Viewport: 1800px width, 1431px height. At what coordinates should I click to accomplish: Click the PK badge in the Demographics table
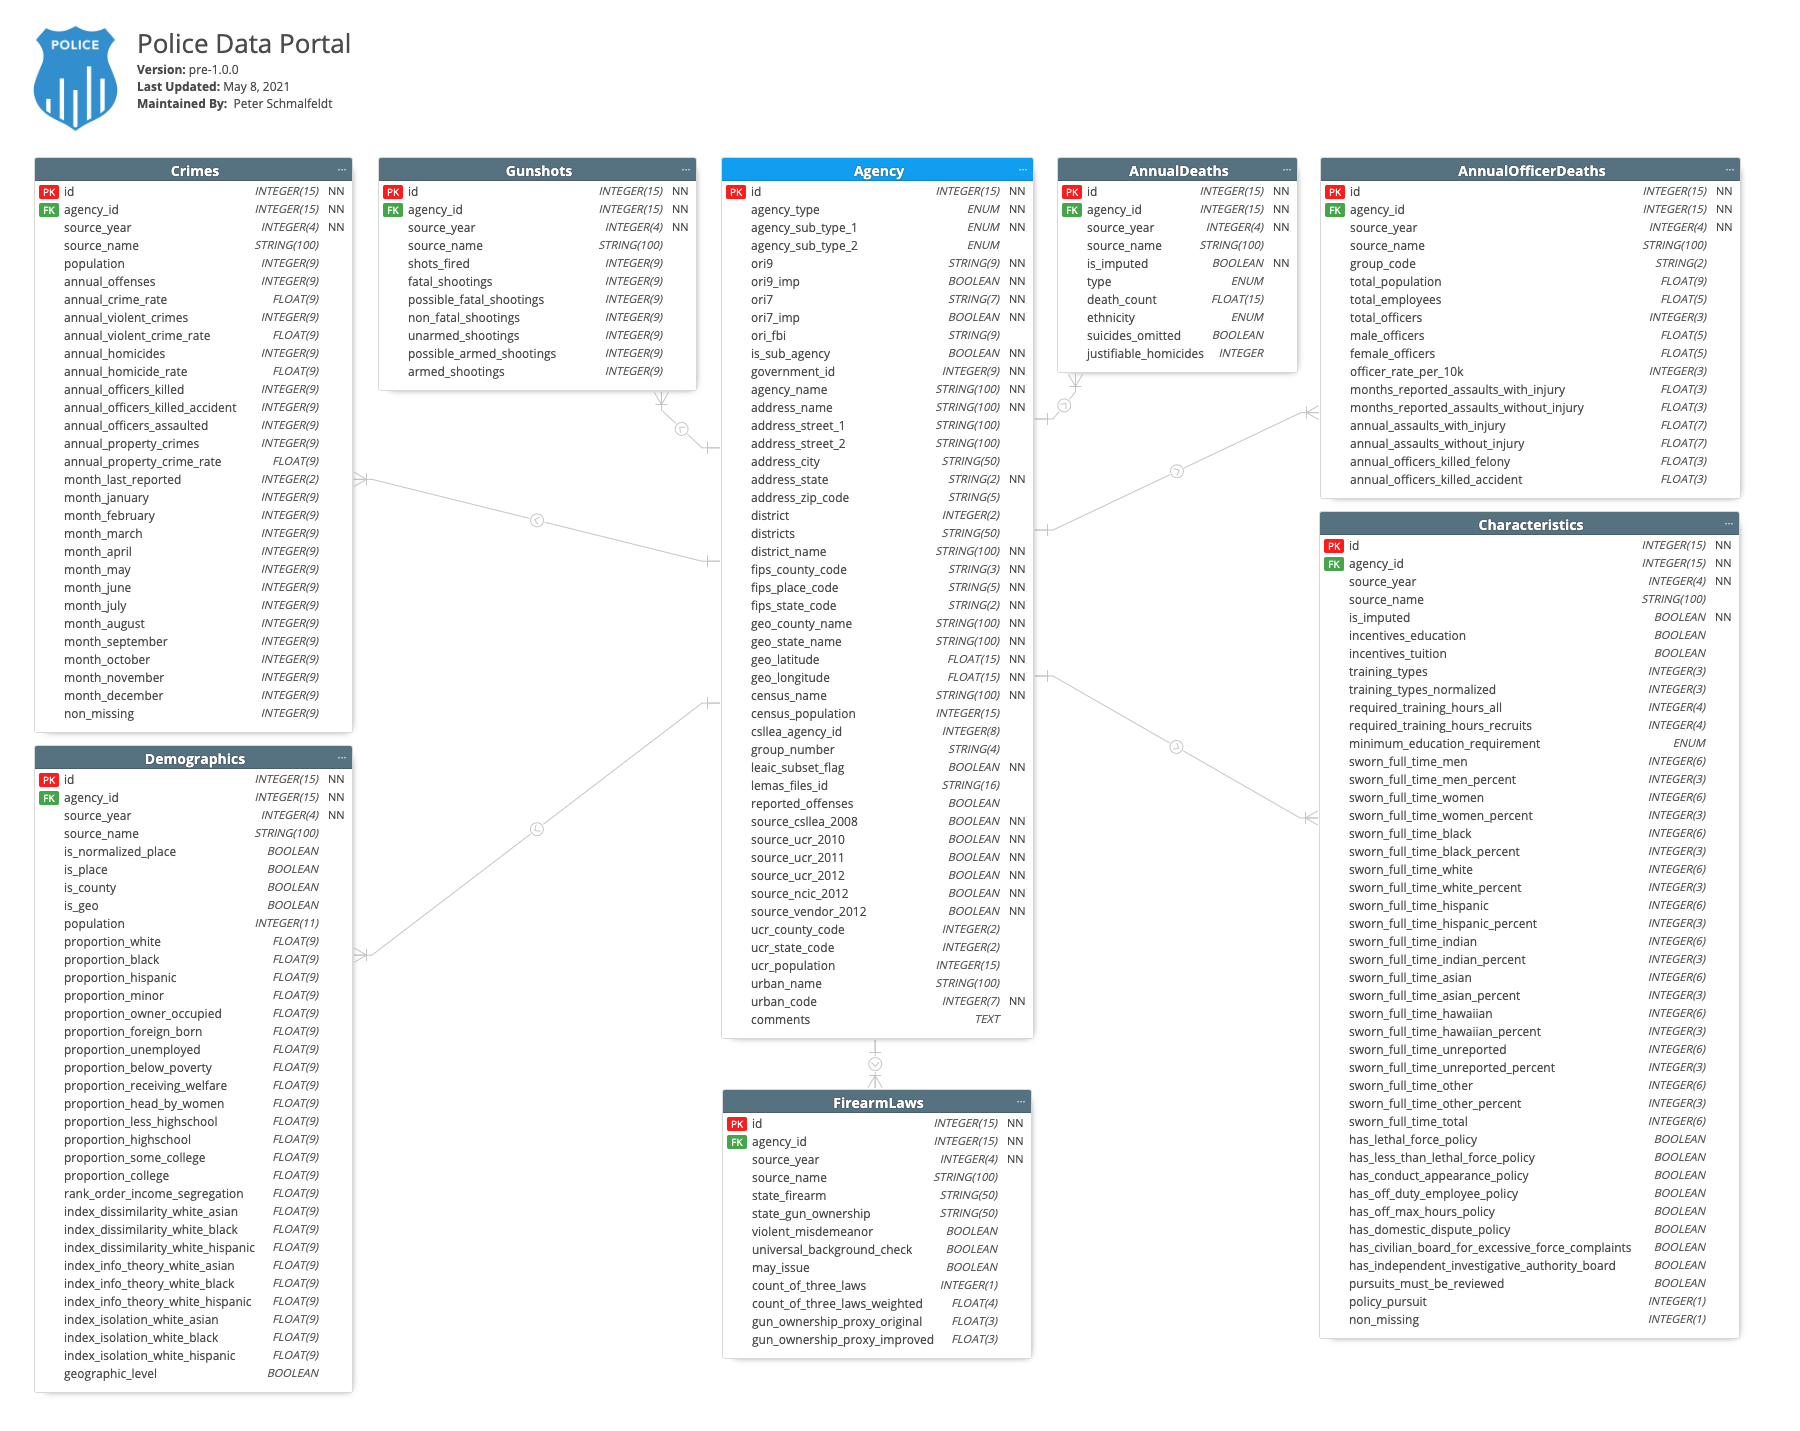point(49,780)
